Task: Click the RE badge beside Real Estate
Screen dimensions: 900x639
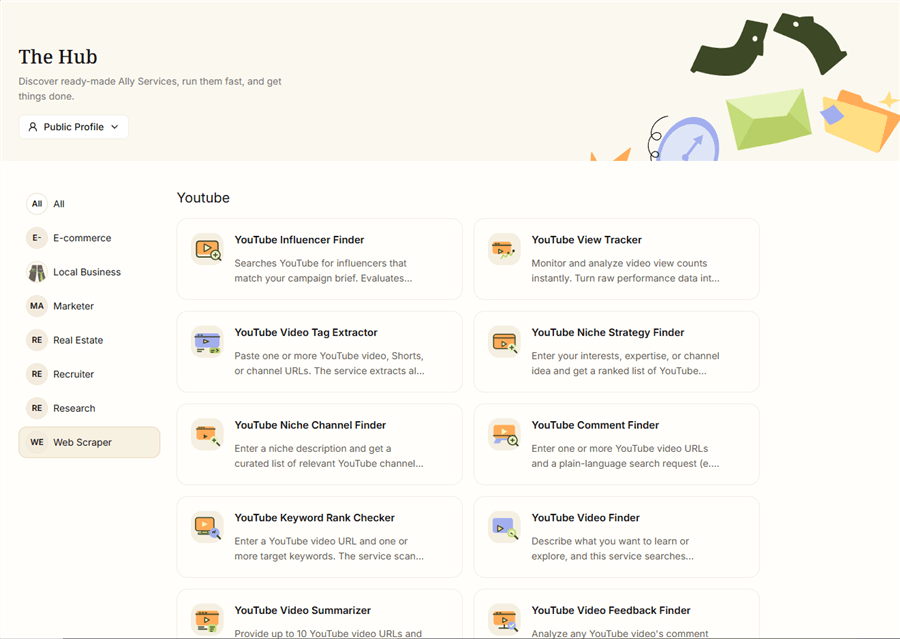Action: [37, 340]
